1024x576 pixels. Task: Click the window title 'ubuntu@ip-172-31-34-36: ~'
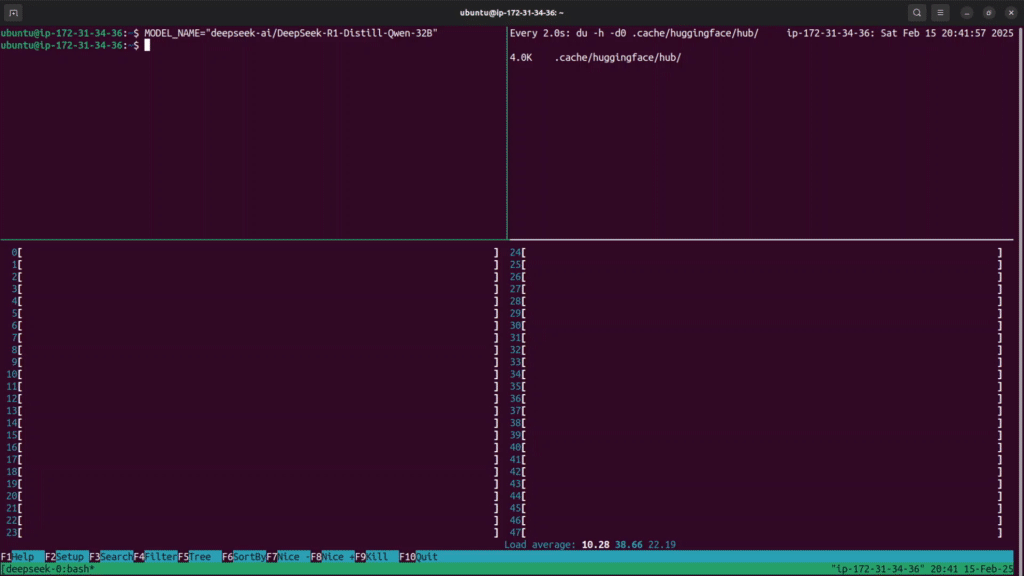tap(511, 12)
